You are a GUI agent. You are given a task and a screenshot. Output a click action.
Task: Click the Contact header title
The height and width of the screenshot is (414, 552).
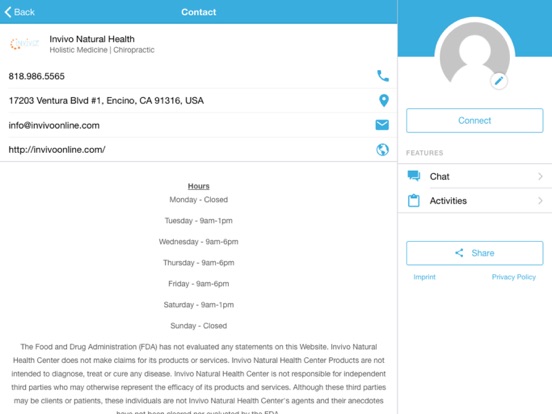[x=199, y=12]
